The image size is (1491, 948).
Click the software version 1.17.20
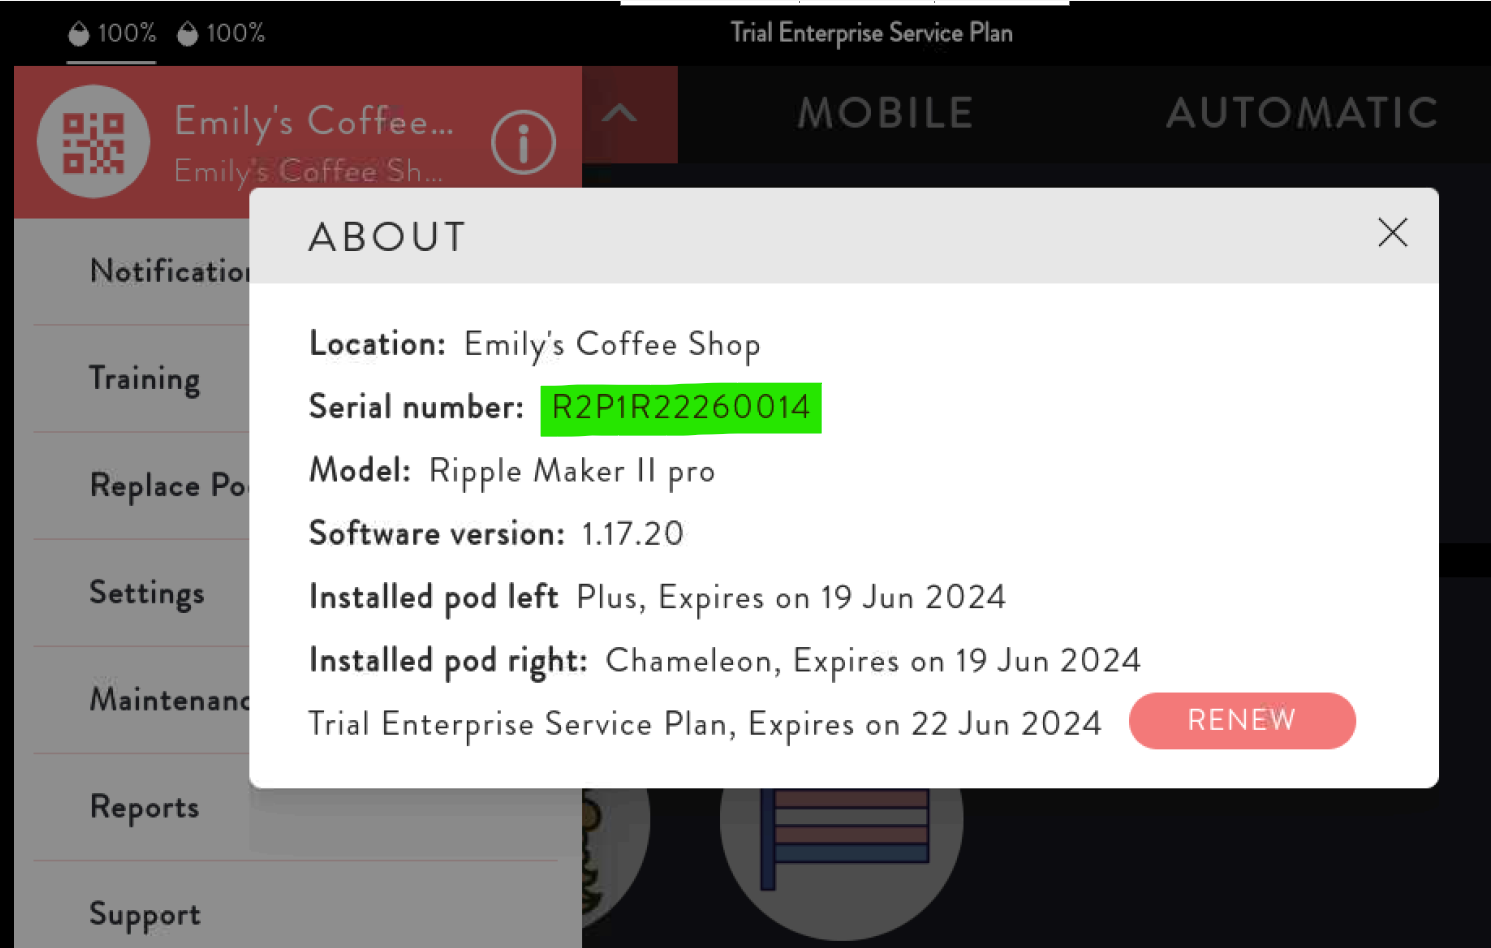(x=633, y=534)
